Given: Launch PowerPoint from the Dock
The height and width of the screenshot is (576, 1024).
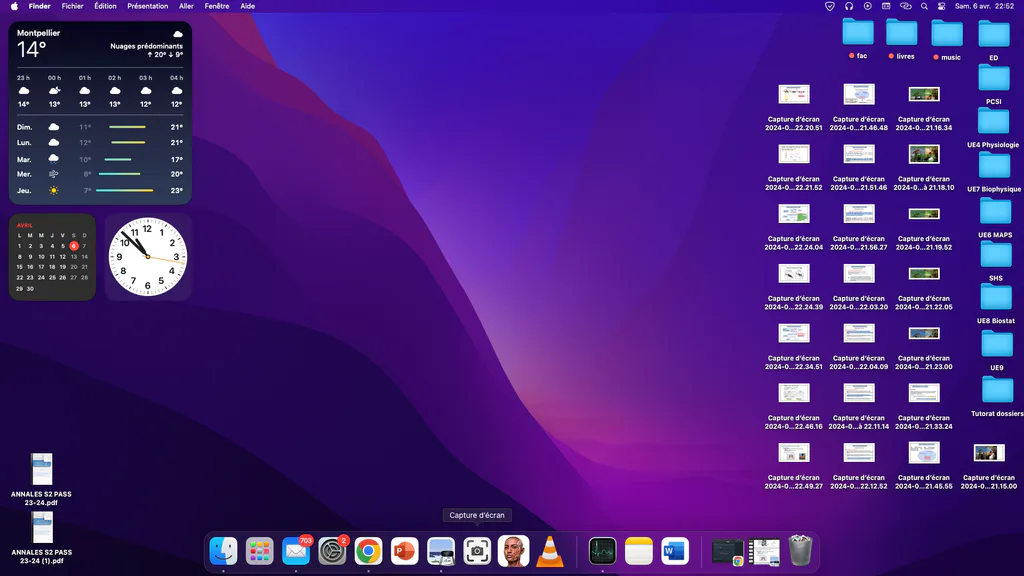Looking at the screenshot, I should 405,551.
